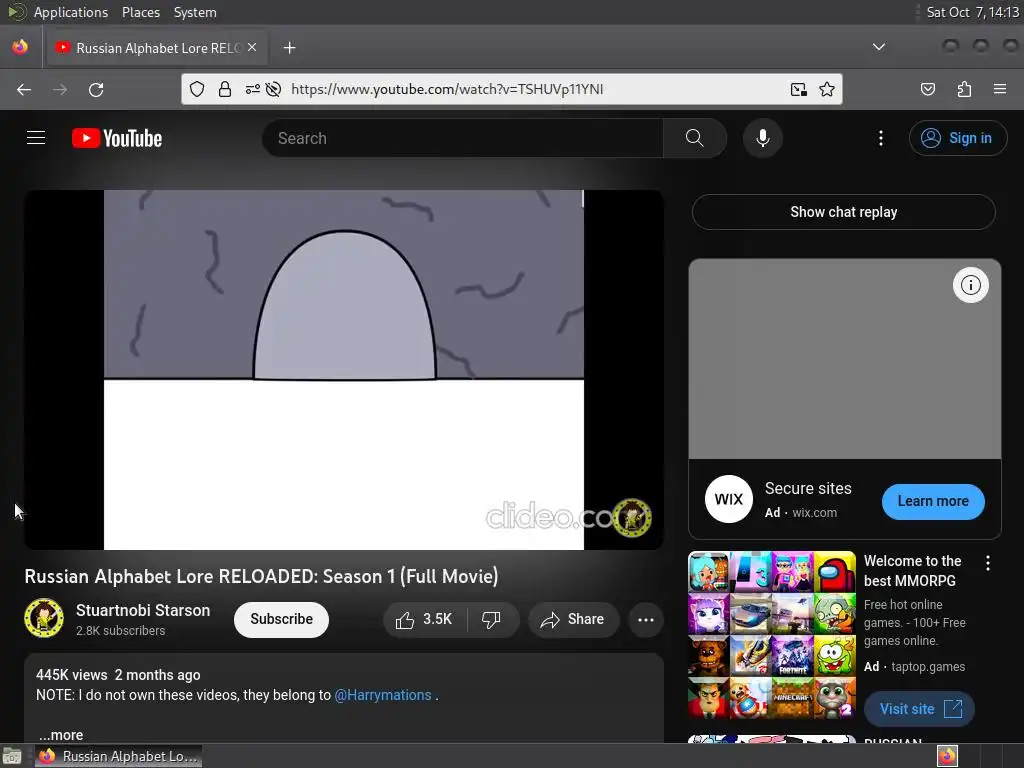Screen dimensions: 1024x768
Task: Open more actions ellipsis under video
Action: point(646,619)
